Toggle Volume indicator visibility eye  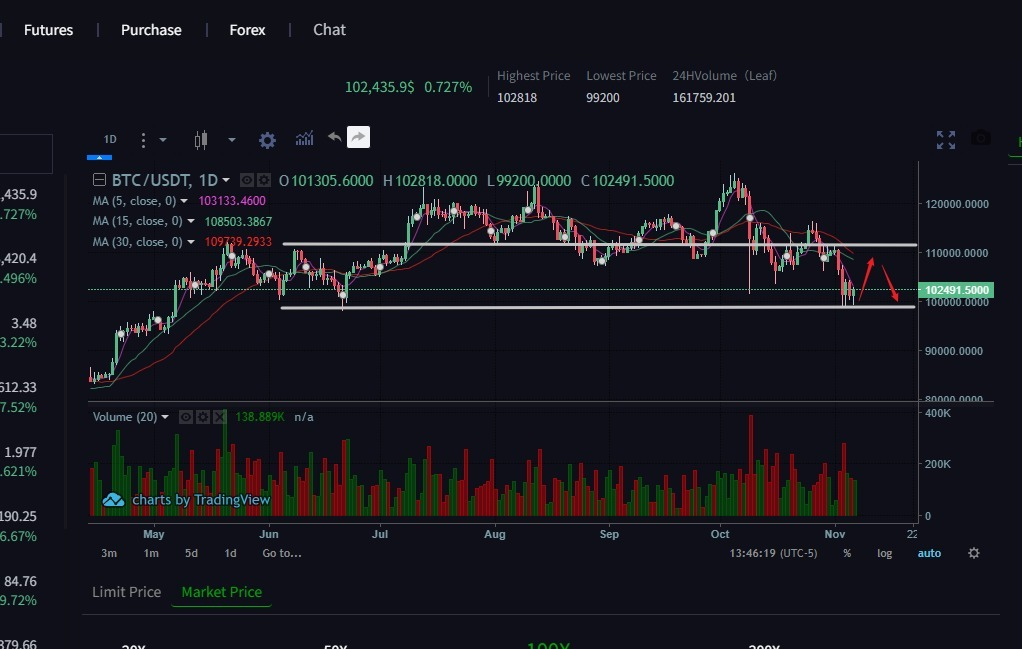(185, 417)
